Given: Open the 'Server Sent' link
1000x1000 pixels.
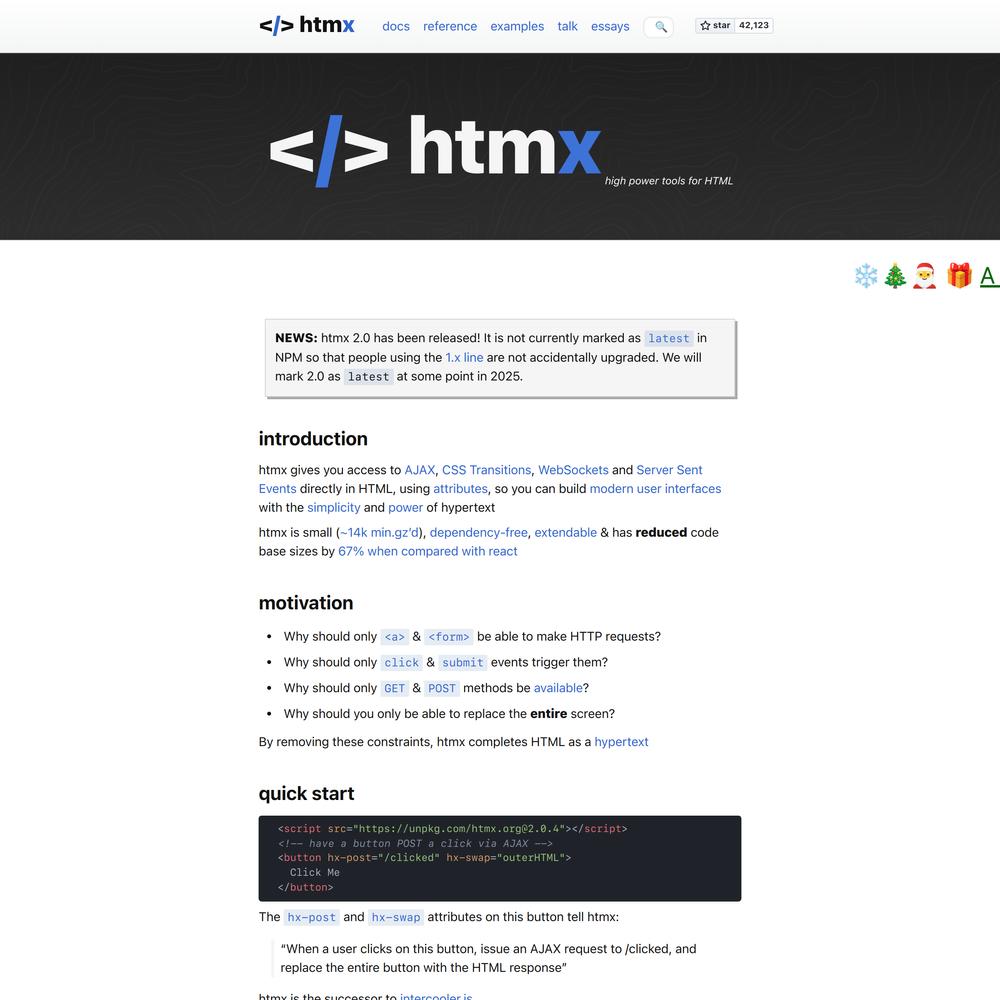Looking at the screenshot, I should (x=669, y=470).
